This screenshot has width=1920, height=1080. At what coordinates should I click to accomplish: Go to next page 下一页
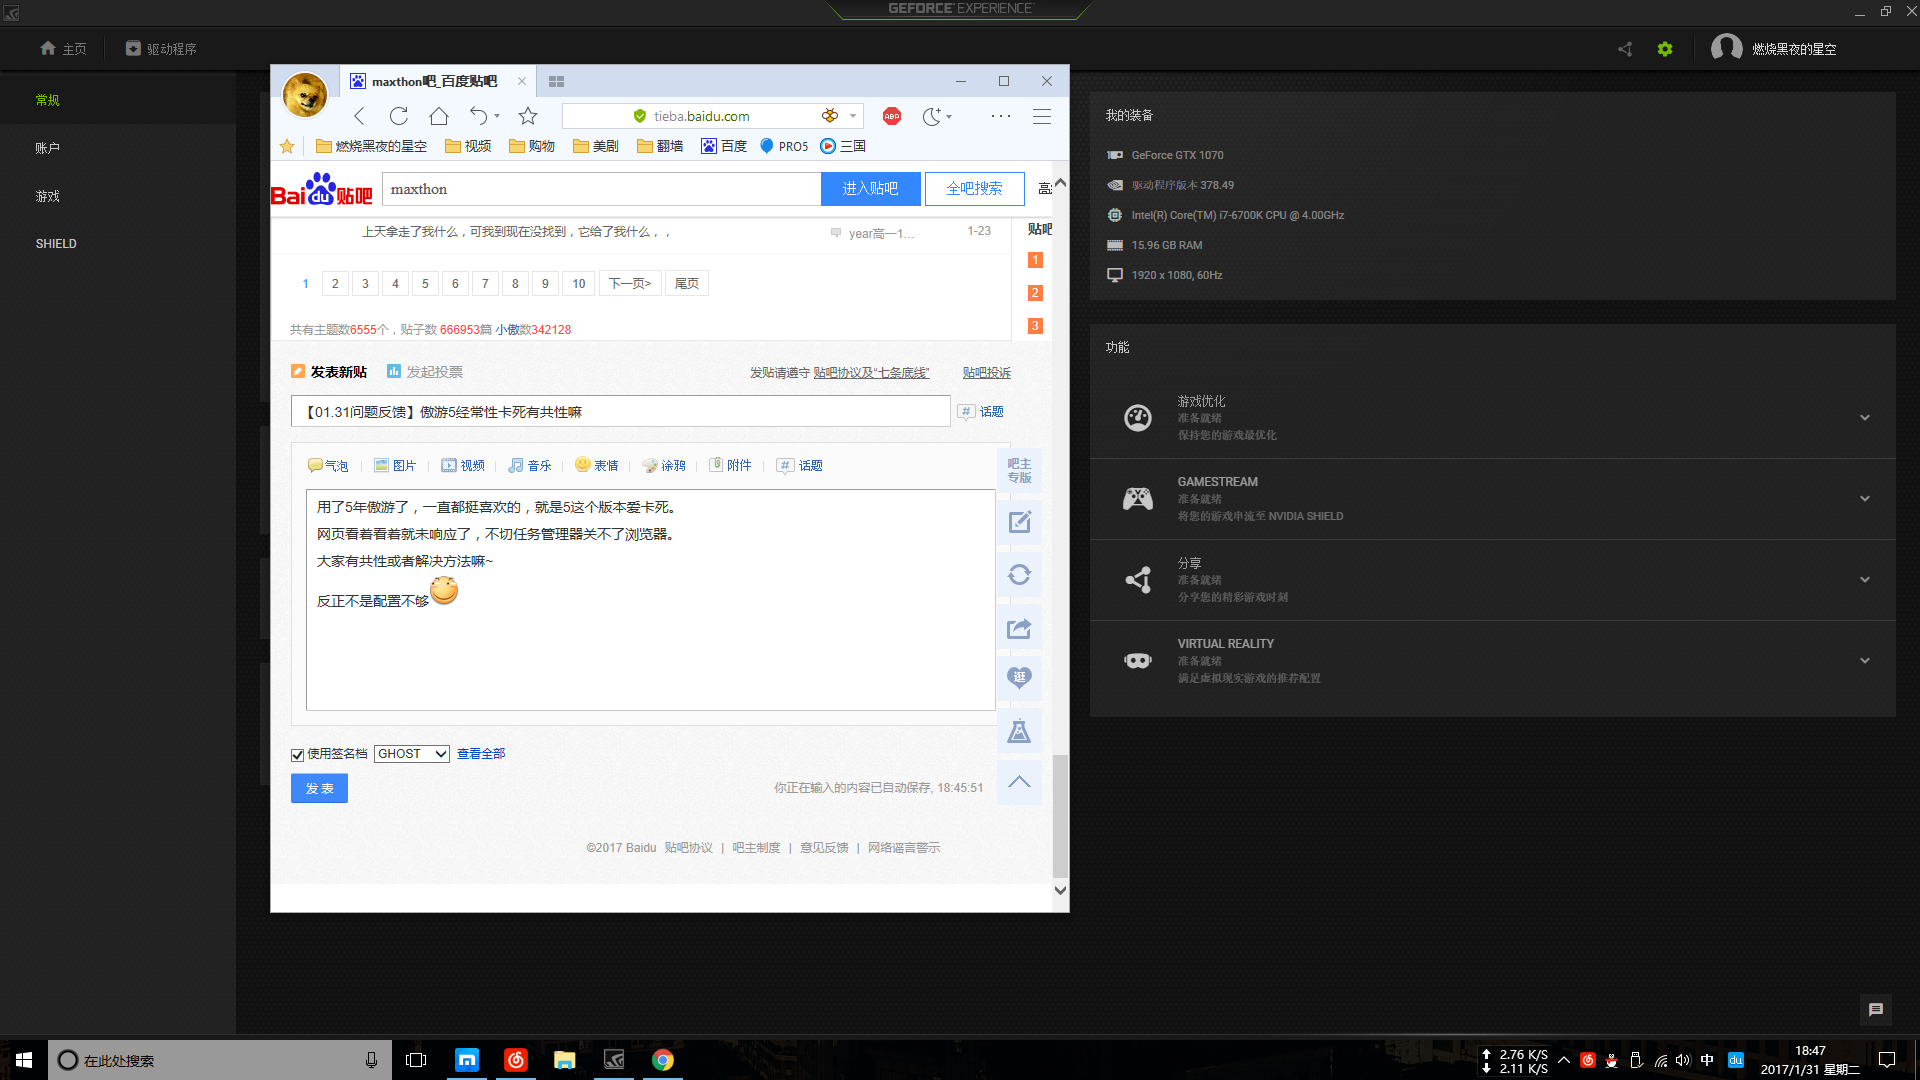pyautogui.click(x=630, y=284)
